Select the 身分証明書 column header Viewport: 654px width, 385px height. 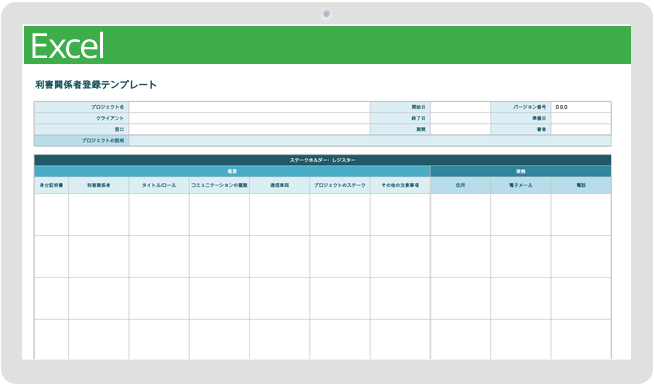[51, 185]
